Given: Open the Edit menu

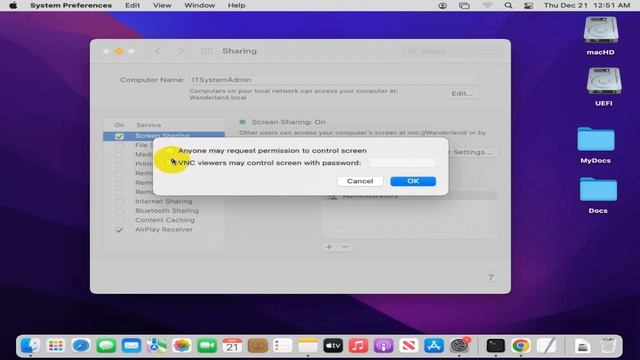Looking at the screenshot, I should tap(132, 5).
